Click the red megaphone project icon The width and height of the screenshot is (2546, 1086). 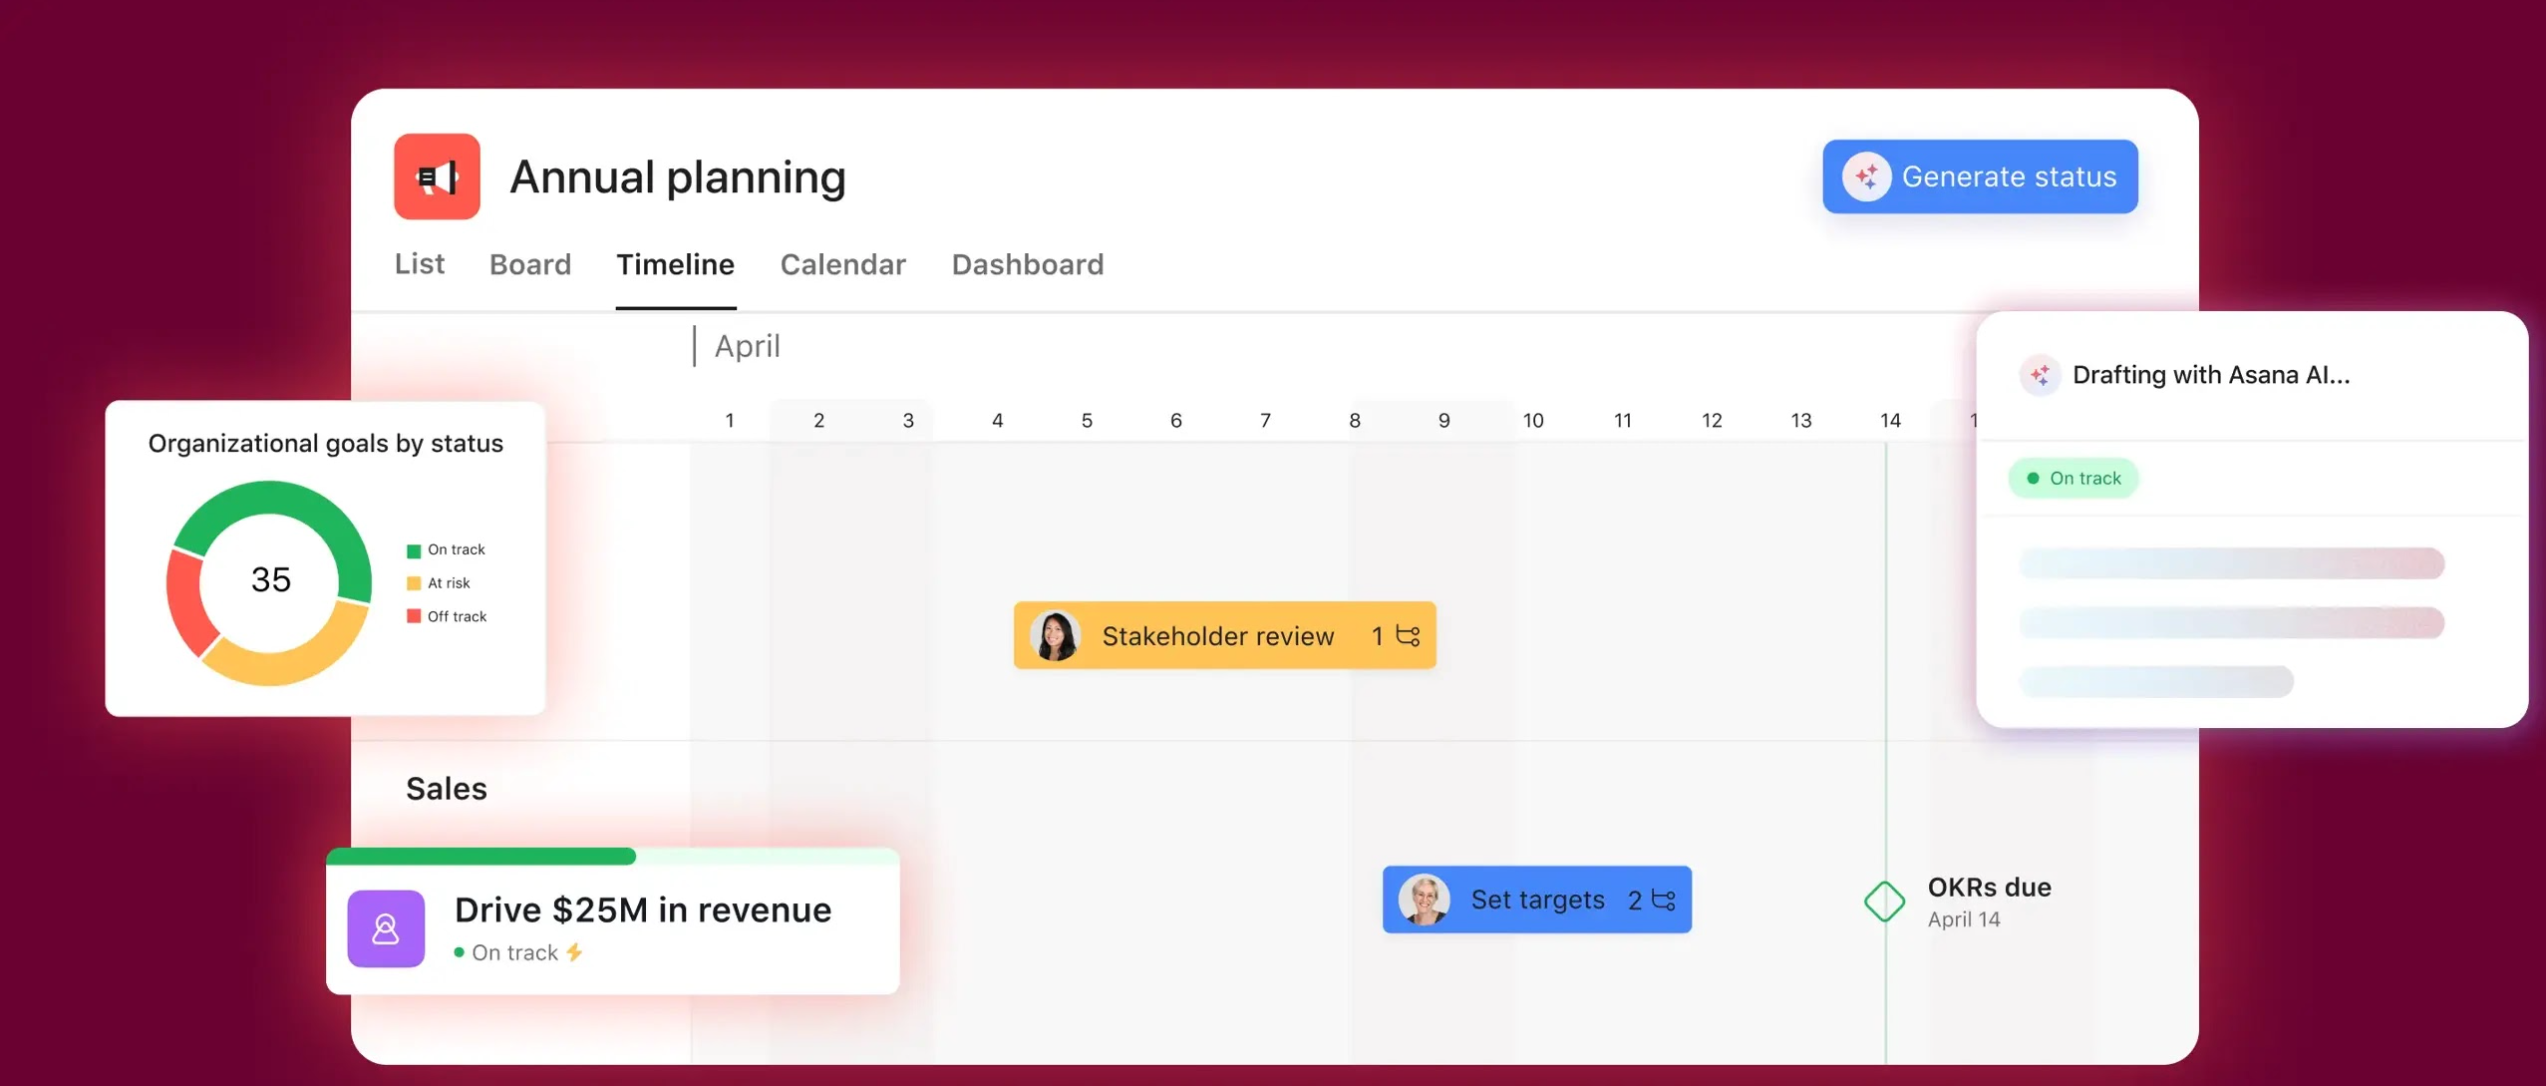[x=437, y=176]
